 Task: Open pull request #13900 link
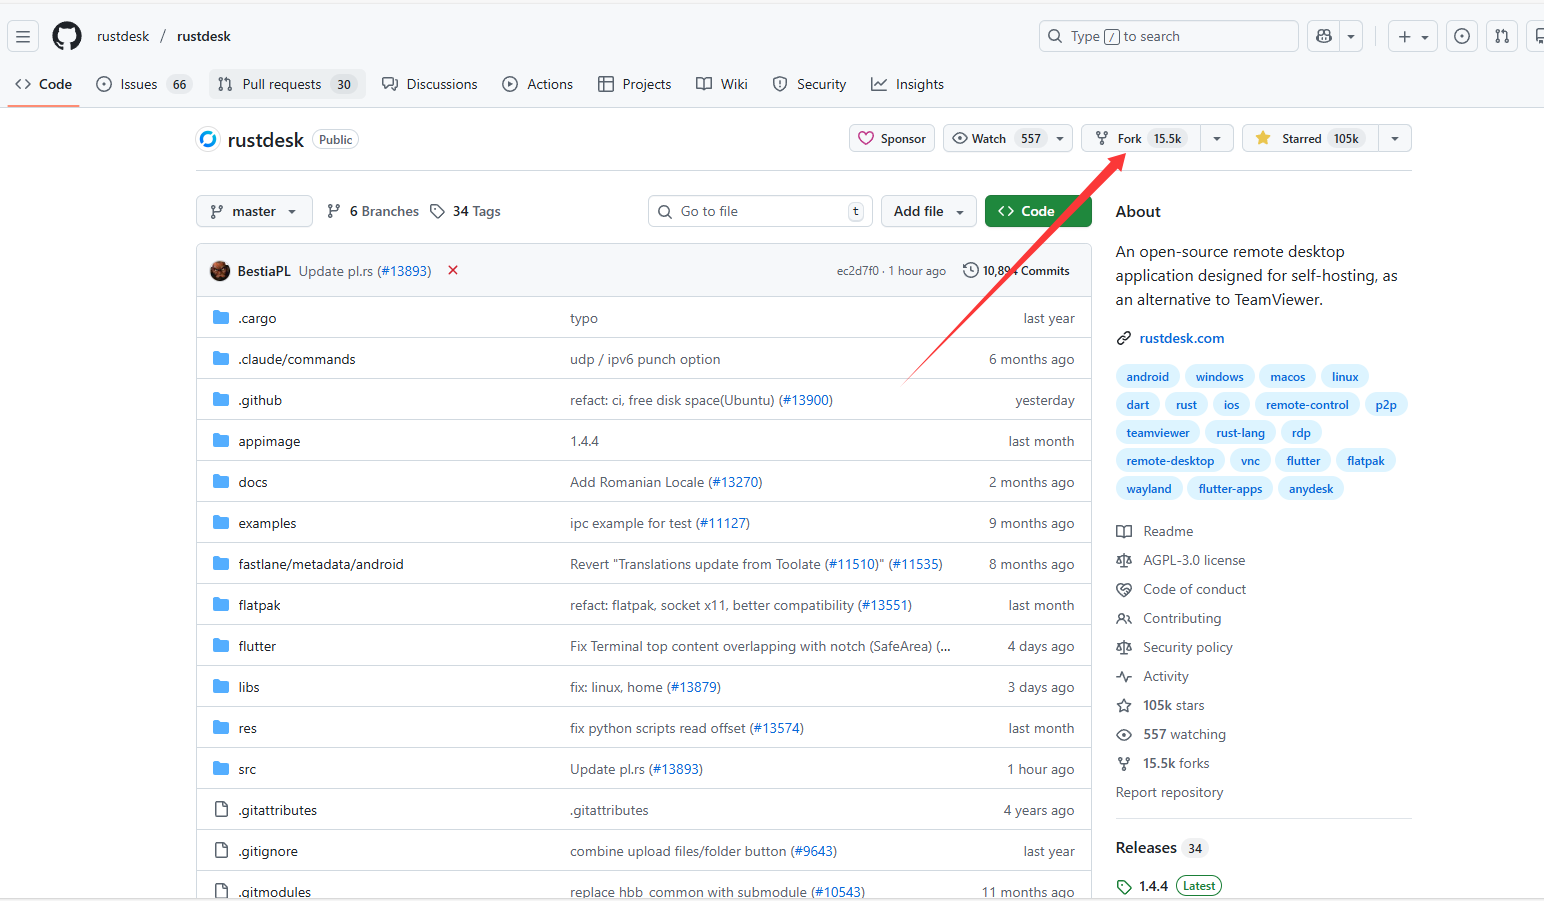pos(805,400)
